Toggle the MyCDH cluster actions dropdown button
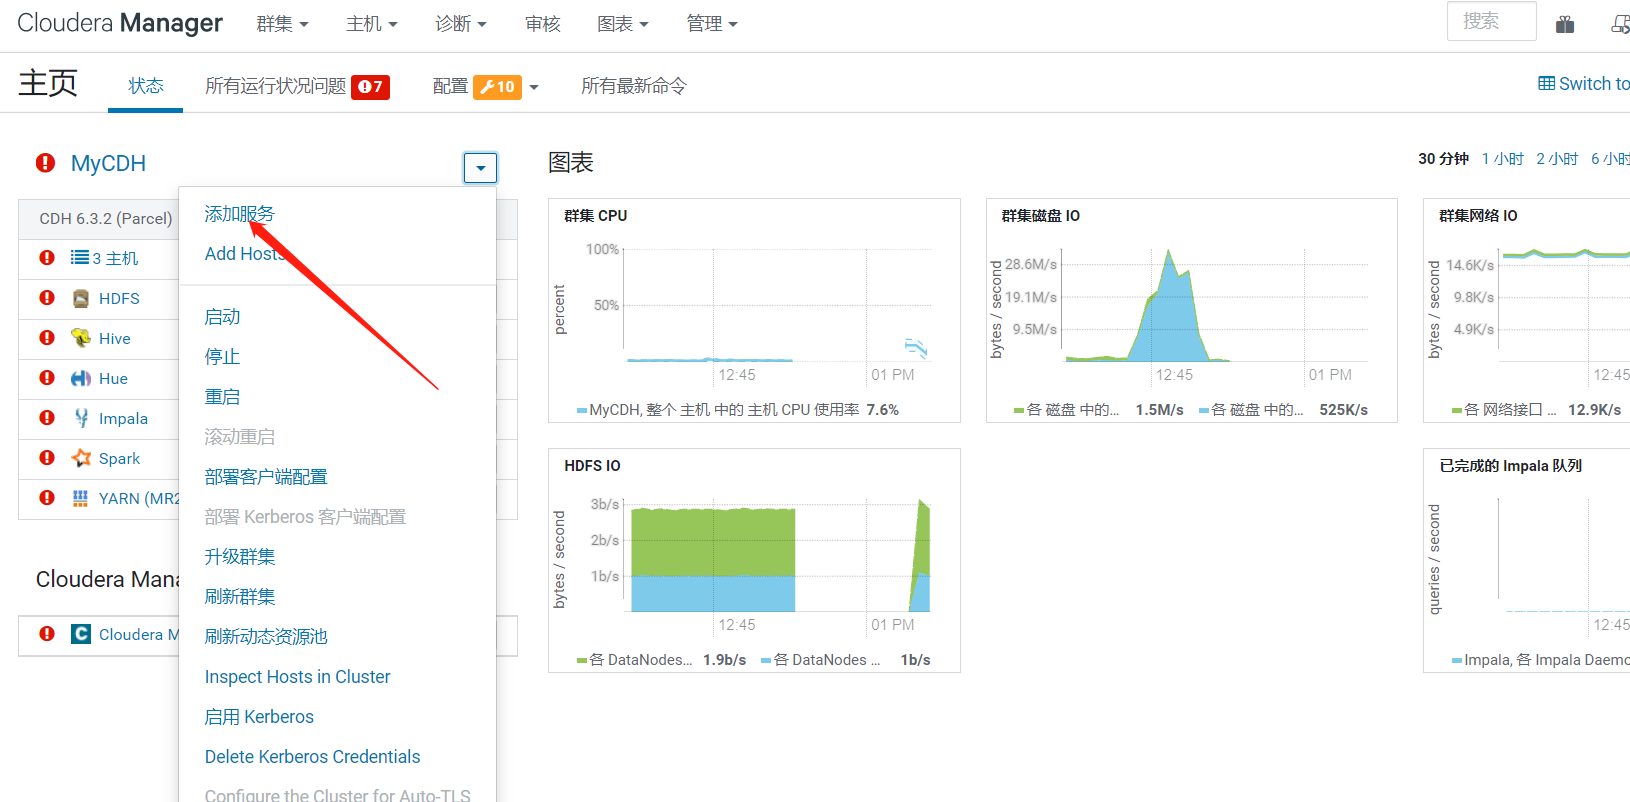This screenshot has height=802, width=1630. 480,167
